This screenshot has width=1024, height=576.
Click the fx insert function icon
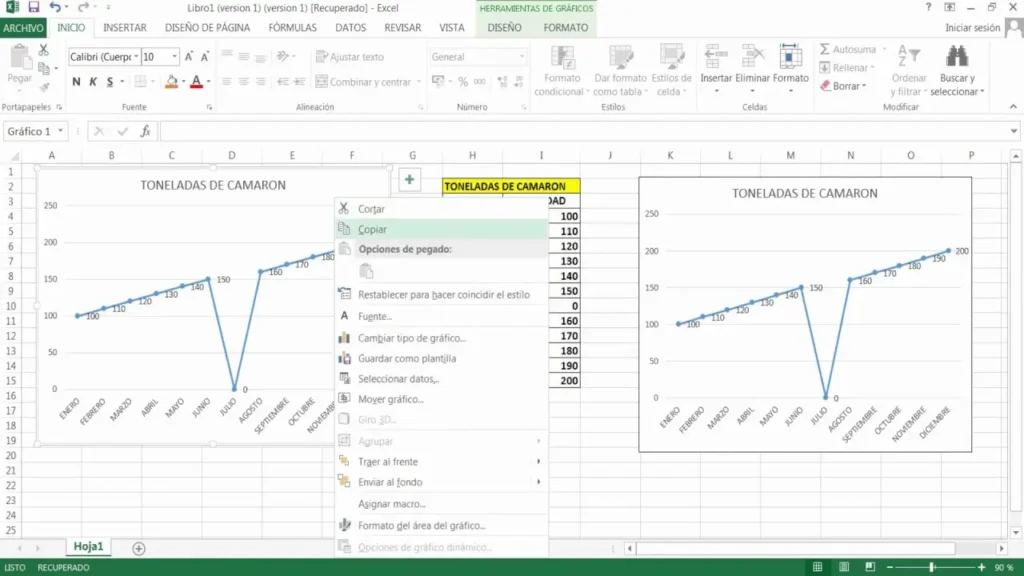[x=146, y=131]
